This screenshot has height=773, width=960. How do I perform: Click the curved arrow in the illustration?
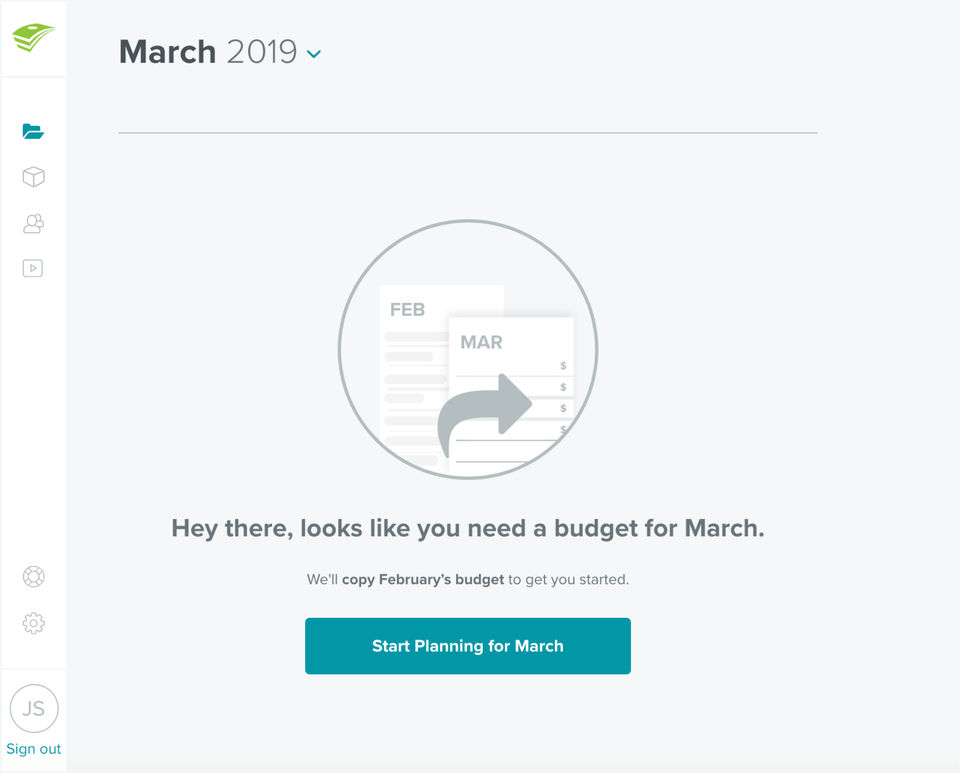coord(483,410)
